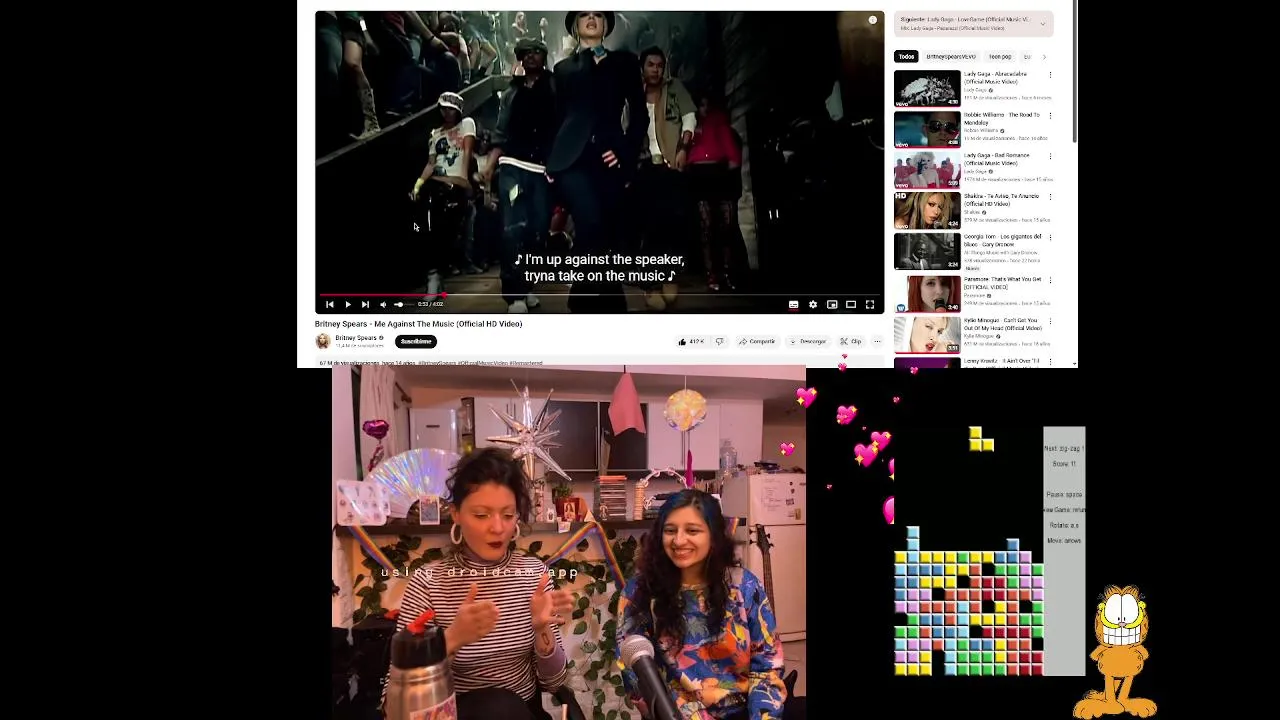Open Georgia Tom Gary Bromow thumbnail

(x=927, y=252)
